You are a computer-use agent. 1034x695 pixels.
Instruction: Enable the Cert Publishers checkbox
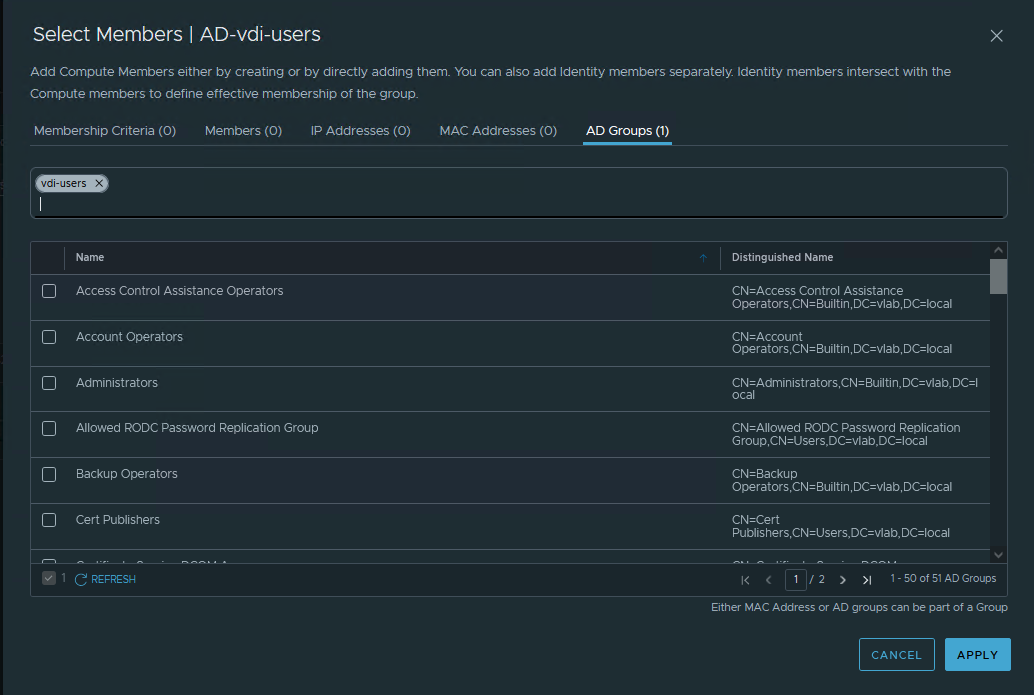49,520
